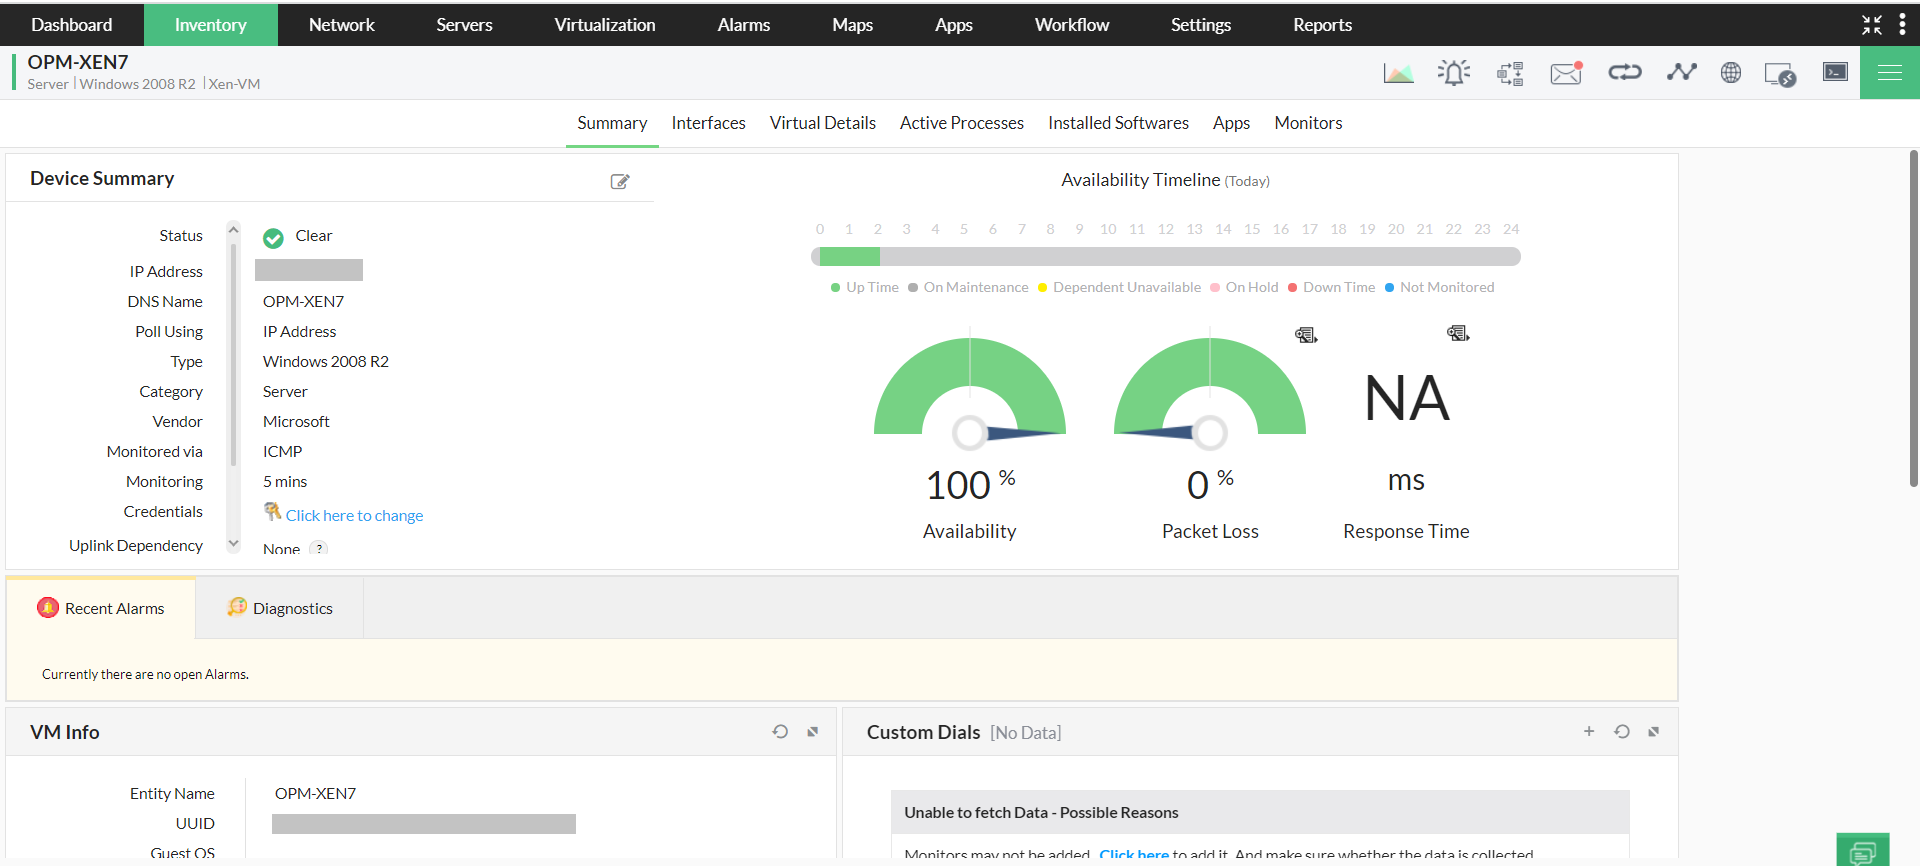The height and width of the screenshot is (866, 1920).
Task: Open the workflow icon in device toolbar
Action: tap(1510, 73)
